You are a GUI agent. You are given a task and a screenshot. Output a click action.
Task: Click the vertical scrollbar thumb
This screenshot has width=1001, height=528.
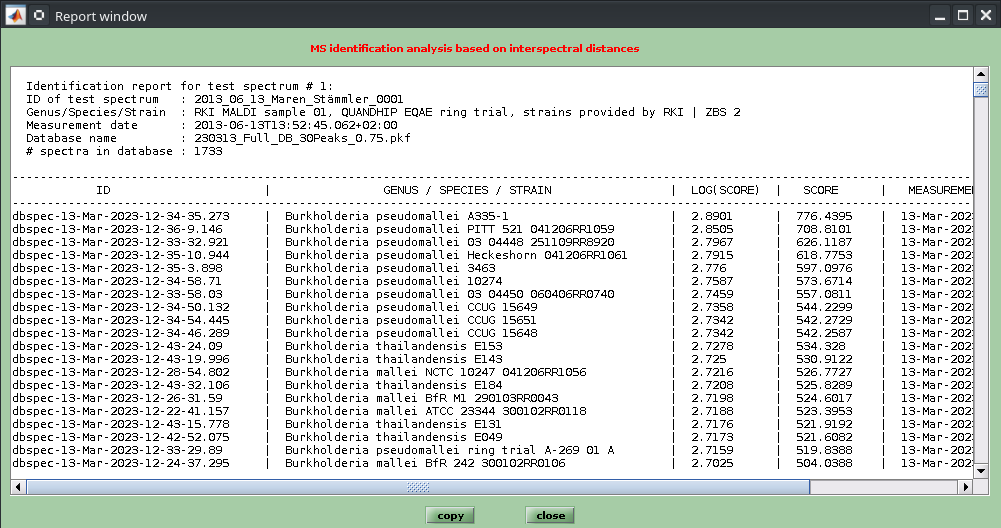[981, 92]
